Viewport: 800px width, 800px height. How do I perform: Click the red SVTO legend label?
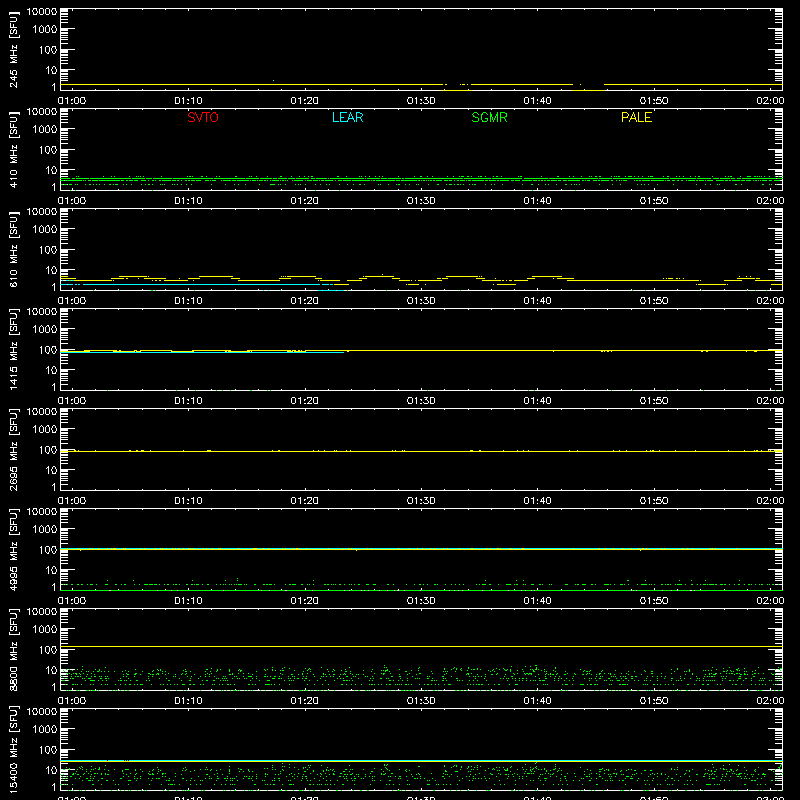click(x=203, y=117)
